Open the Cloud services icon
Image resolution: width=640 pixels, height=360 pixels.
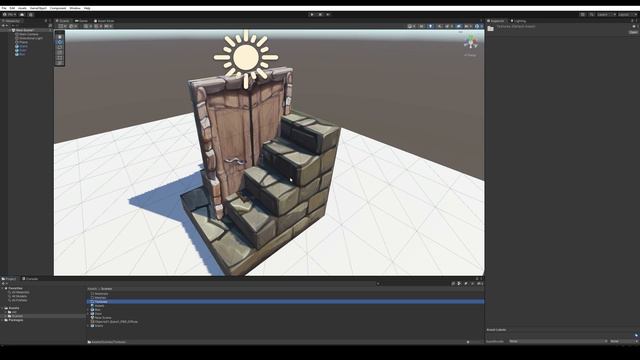[x=22, y=15]
